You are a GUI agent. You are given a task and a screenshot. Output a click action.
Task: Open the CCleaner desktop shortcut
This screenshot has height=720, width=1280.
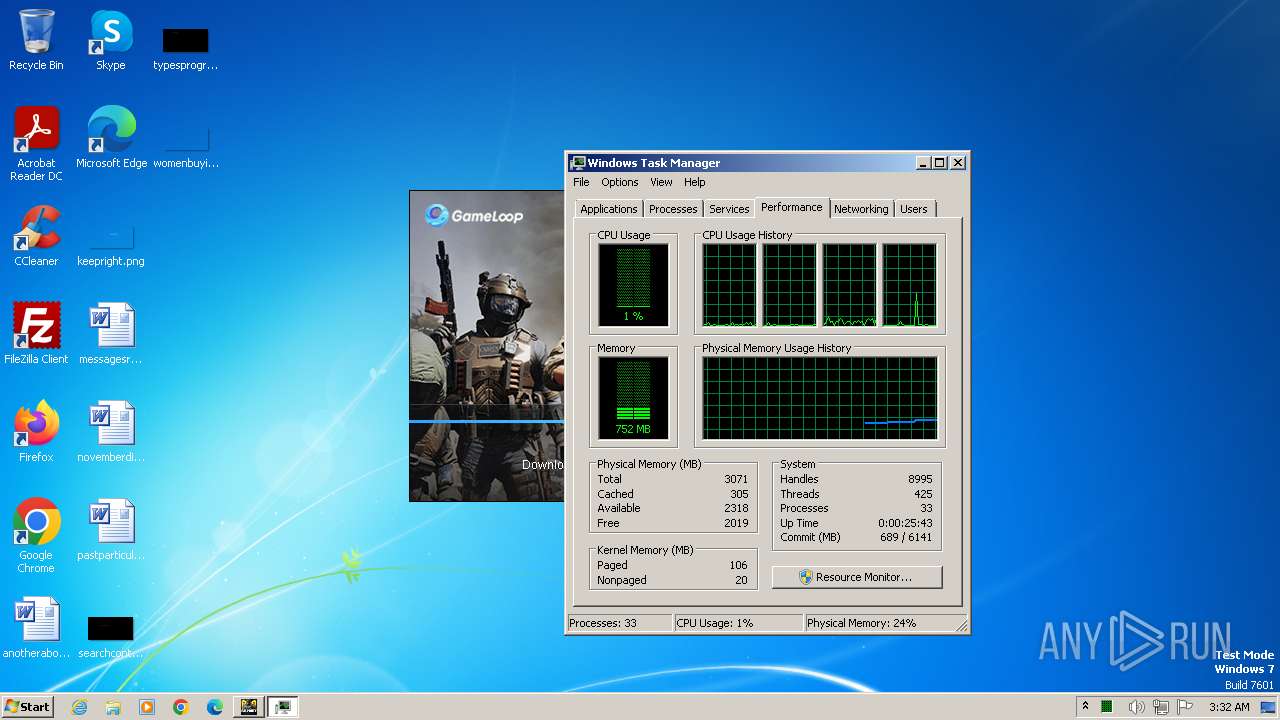point(36,236)
